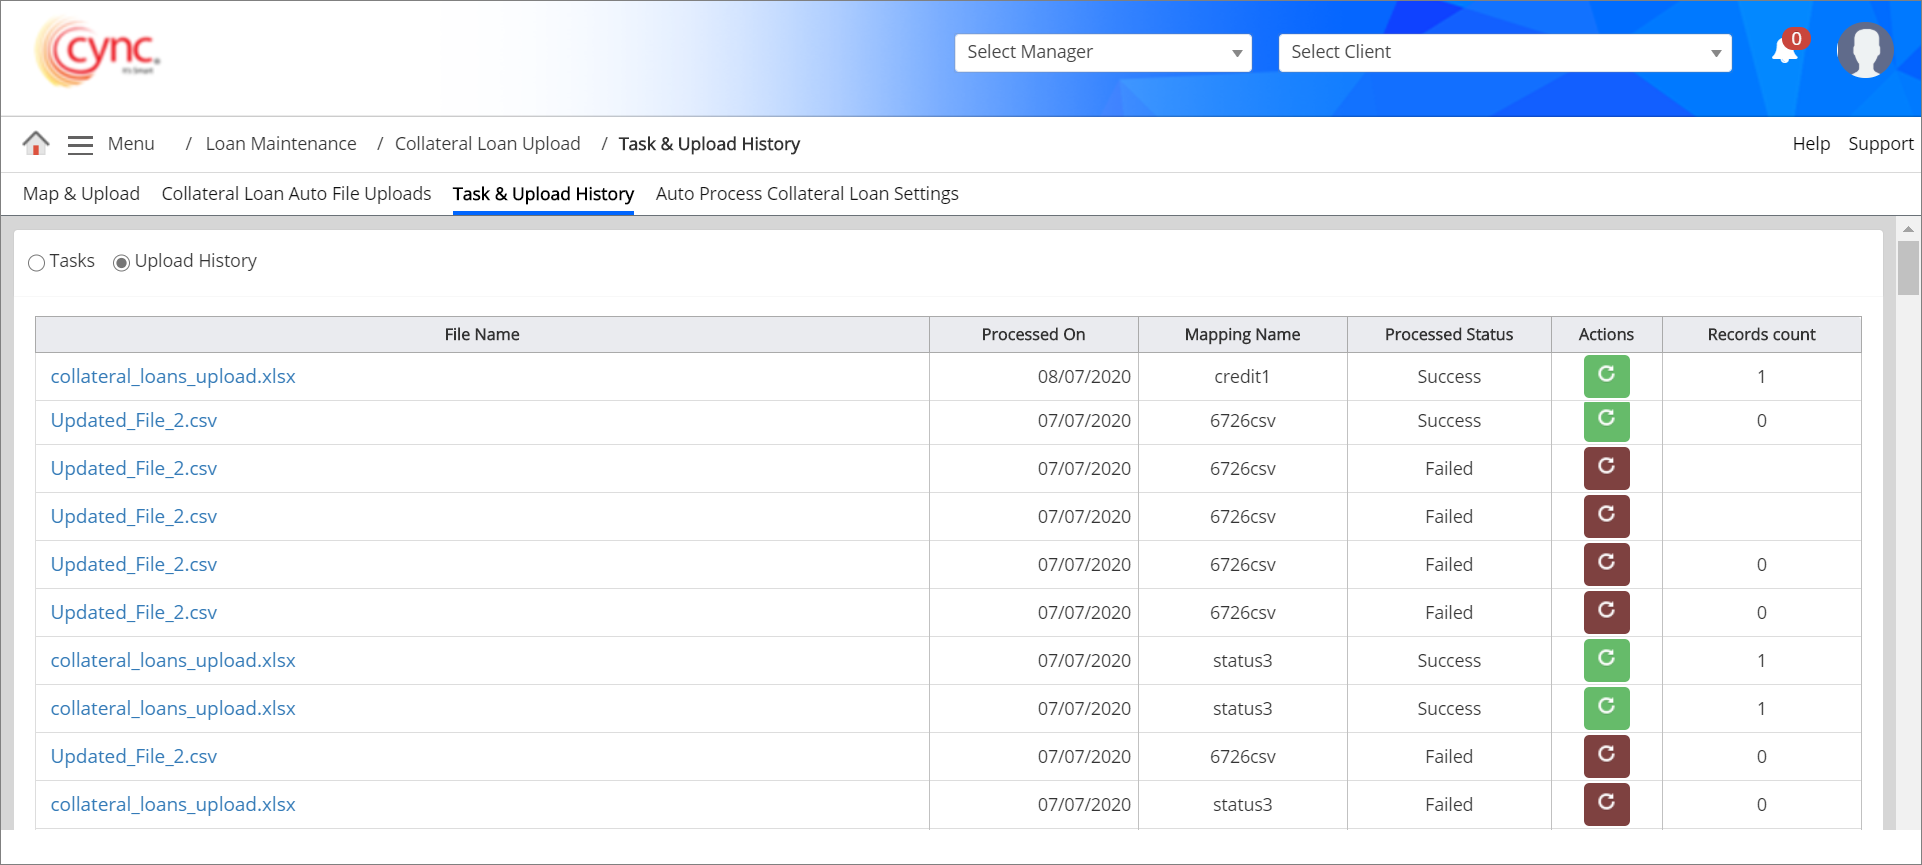The image size is (1922, 865).
Task: Click reprocess icon for credit1 row's next row
Action: tap(1606, 421)
